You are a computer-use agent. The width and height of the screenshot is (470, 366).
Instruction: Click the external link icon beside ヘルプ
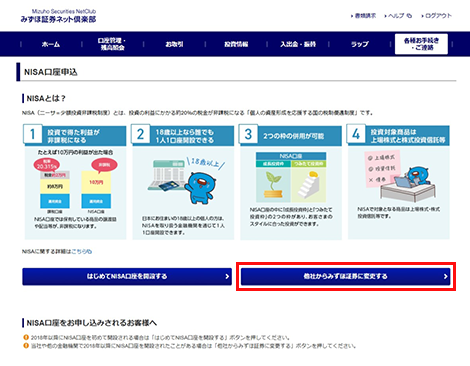[409, 16]
